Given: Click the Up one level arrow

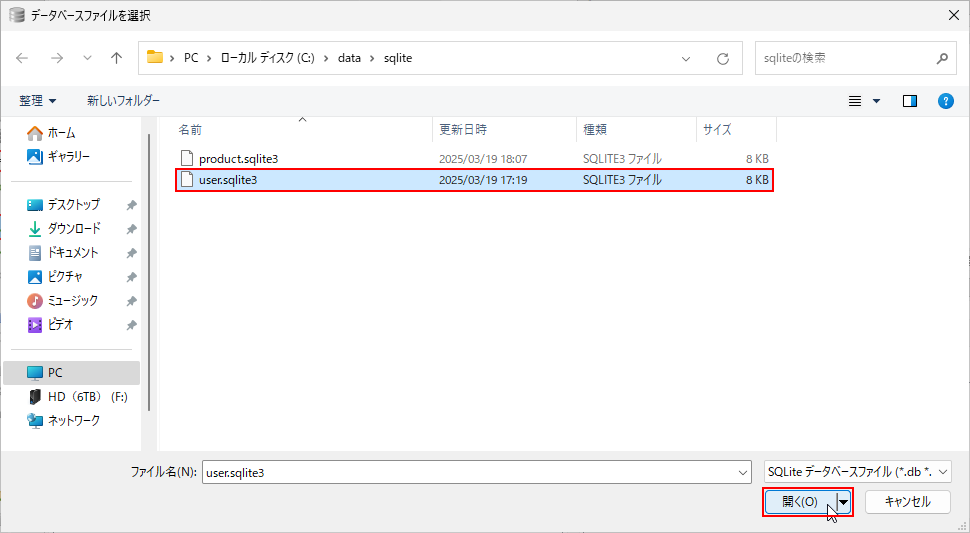Looking at the screenshot, I should pyautogui.click(x=116, y=58).
